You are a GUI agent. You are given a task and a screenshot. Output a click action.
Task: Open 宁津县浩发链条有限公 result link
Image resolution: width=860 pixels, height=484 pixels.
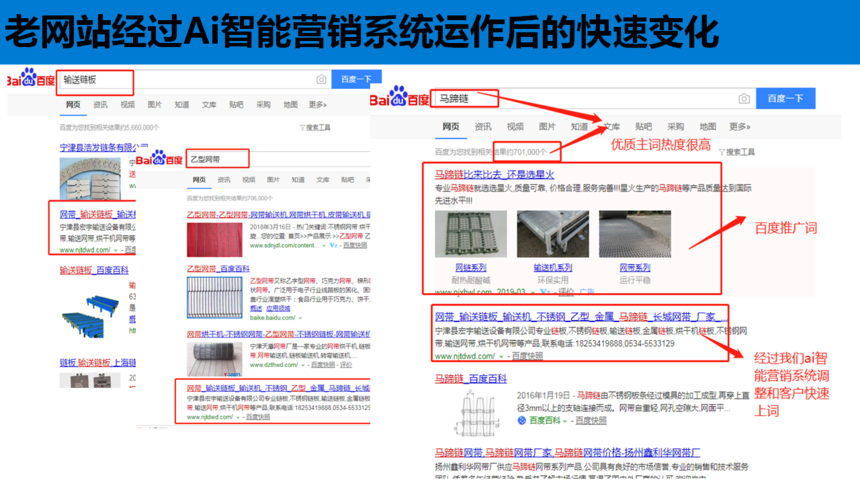click(x=104, y=148)
